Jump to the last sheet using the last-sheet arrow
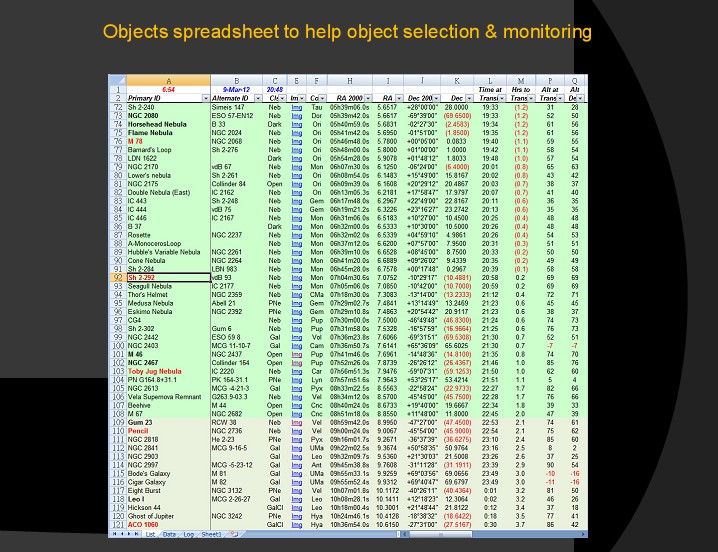The width and height of the screenshot is (718, 552). [x=136, y=534]
